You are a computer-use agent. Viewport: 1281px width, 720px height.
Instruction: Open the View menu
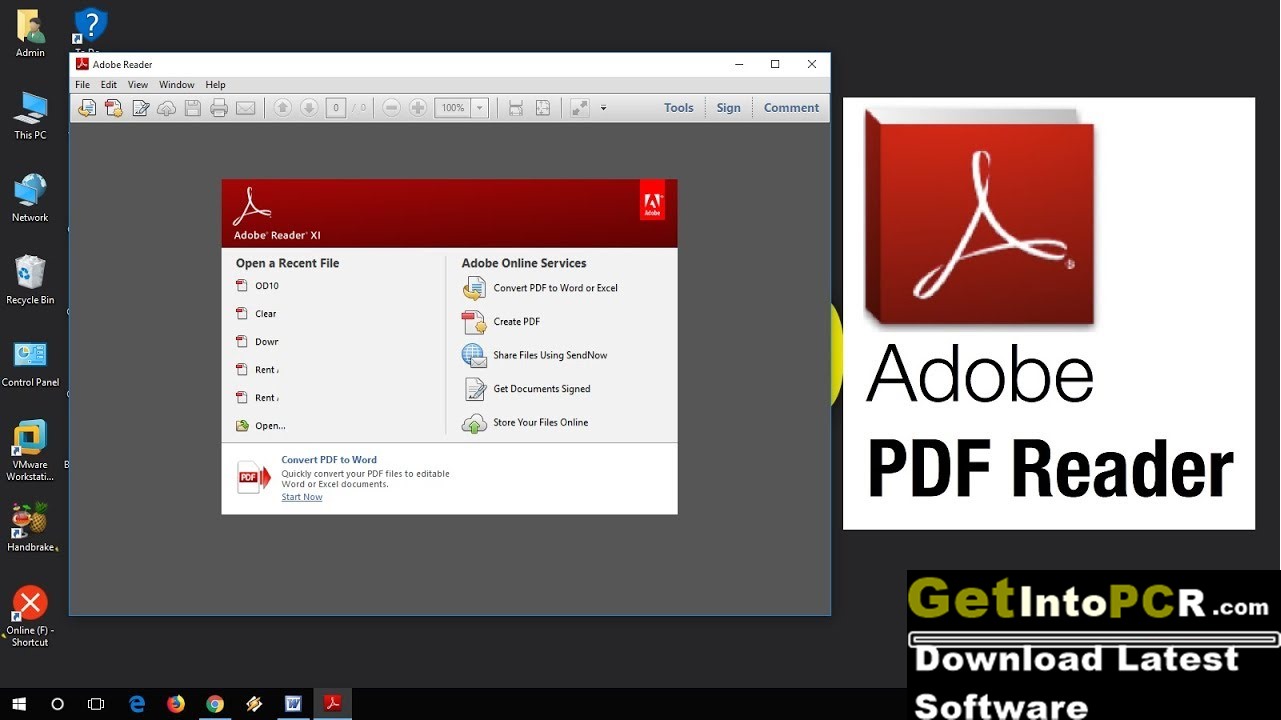click(138, 85)
